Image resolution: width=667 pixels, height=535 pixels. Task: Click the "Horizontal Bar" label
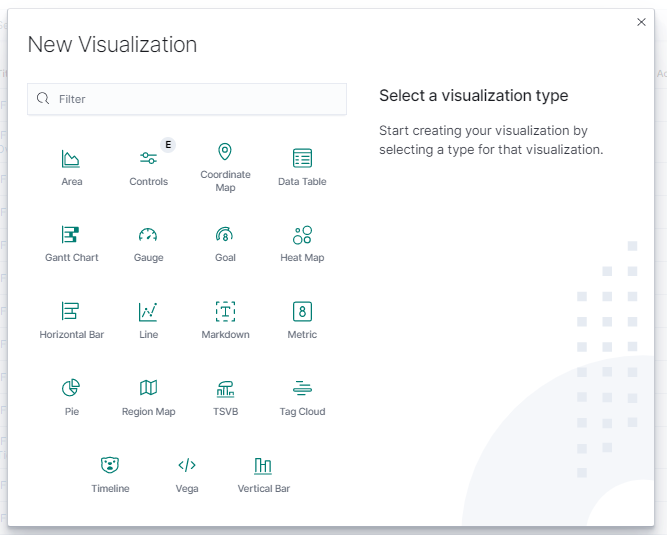(71, 335)
